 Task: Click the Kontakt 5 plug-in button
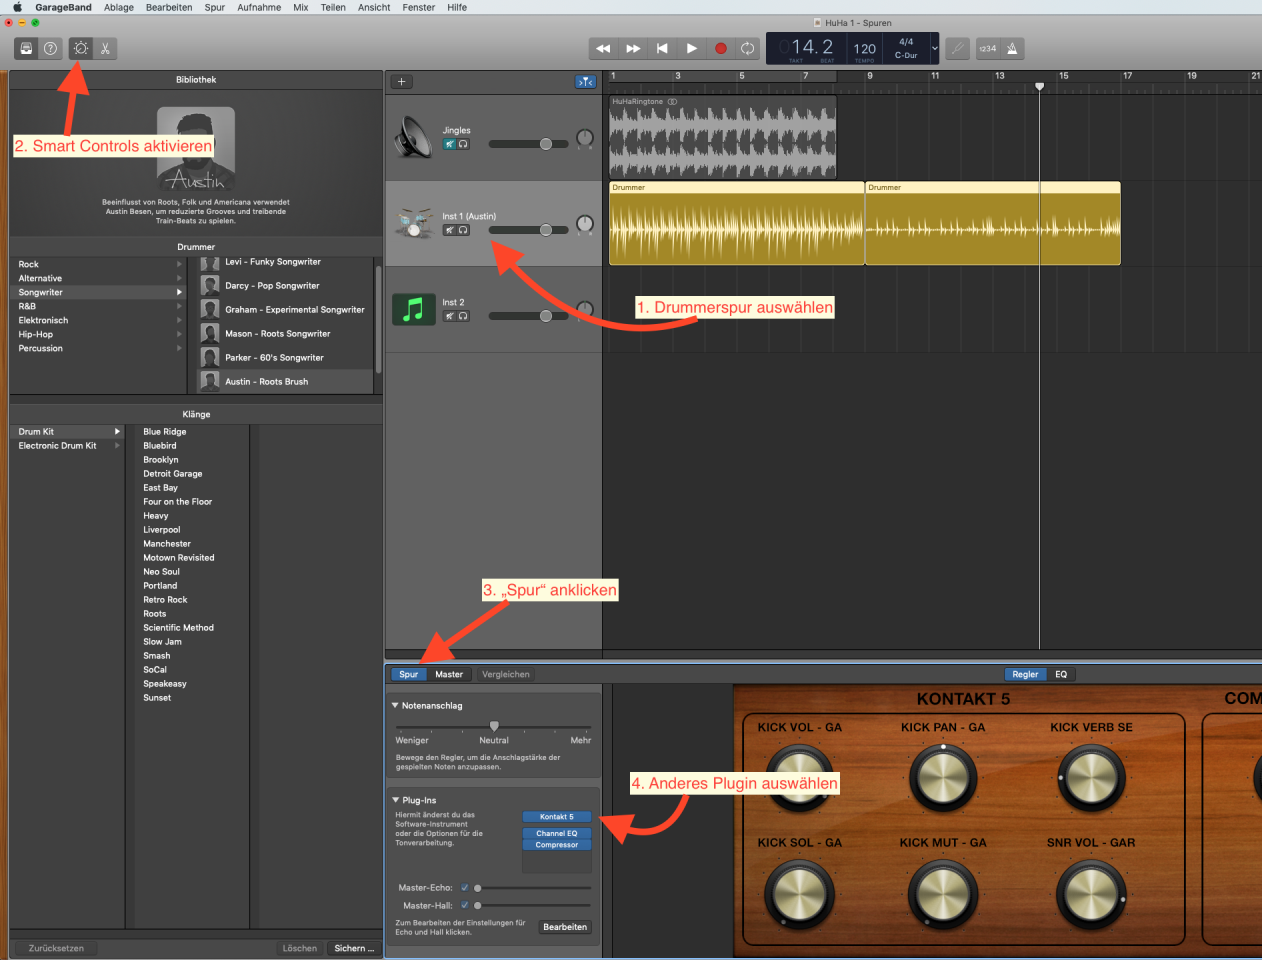(557, 817)
